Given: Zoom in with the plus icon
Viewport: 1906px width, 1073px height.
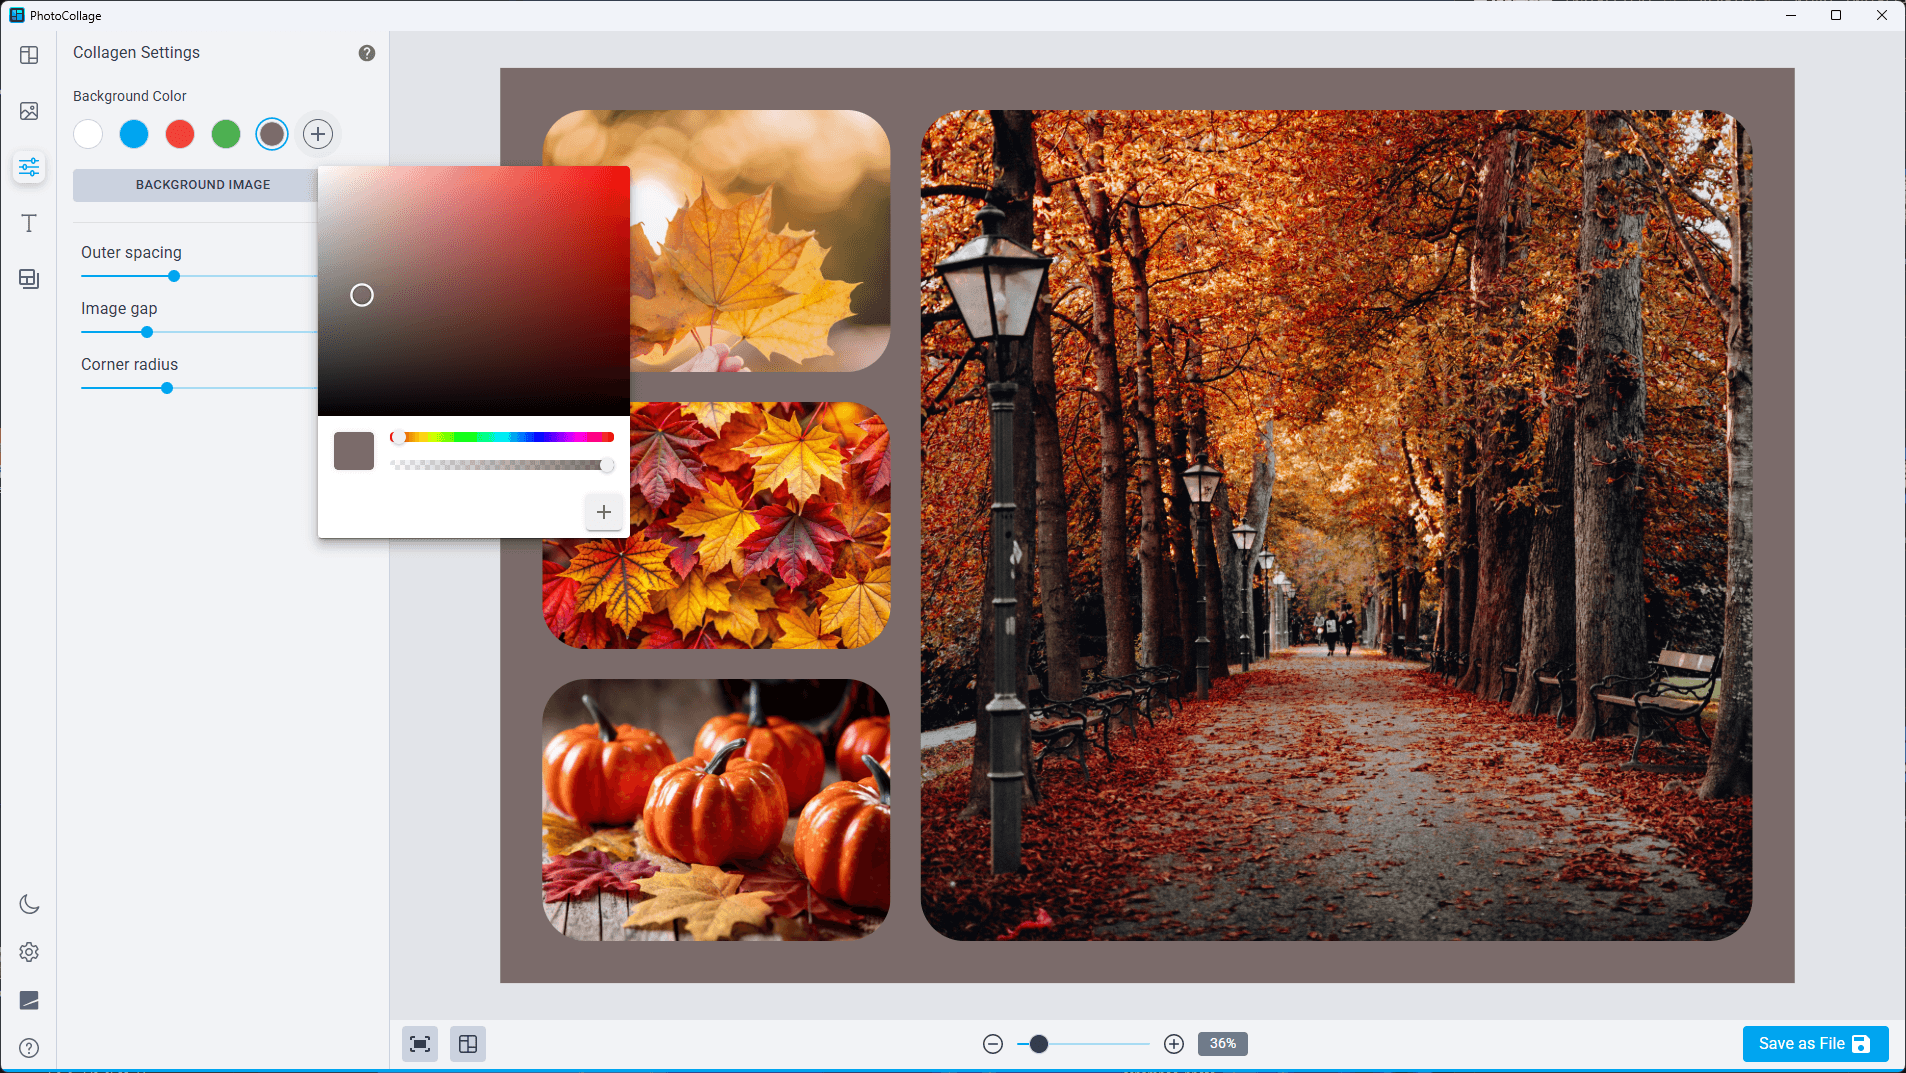Looking at the screenshot, I should click(x=1174, y=1044).
